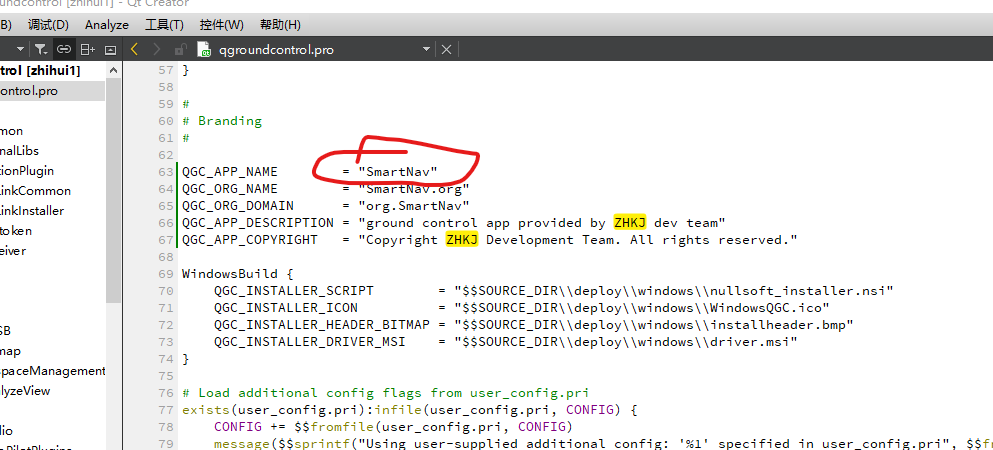993x450 pixels.
Task: Open the sidebar view selector dropdown arrow
Action: [x=20, y=49]
